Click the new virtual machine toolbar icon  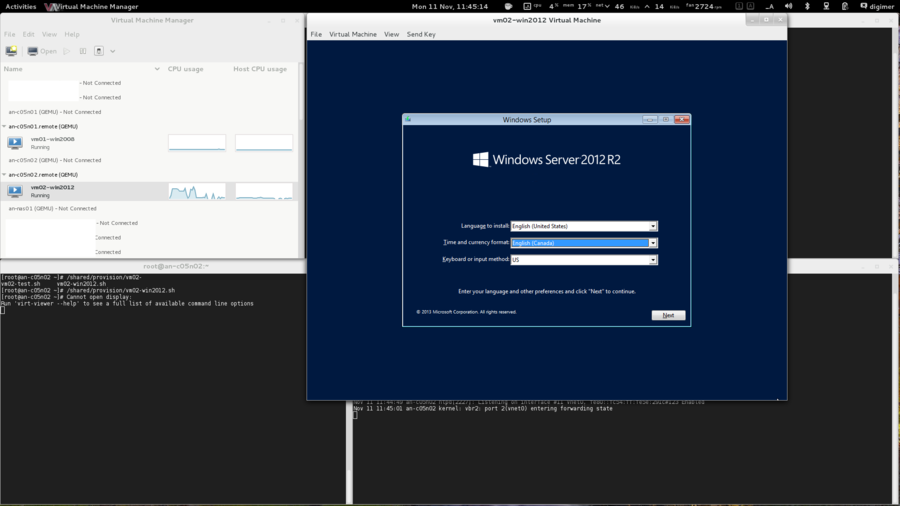(11, 51)
